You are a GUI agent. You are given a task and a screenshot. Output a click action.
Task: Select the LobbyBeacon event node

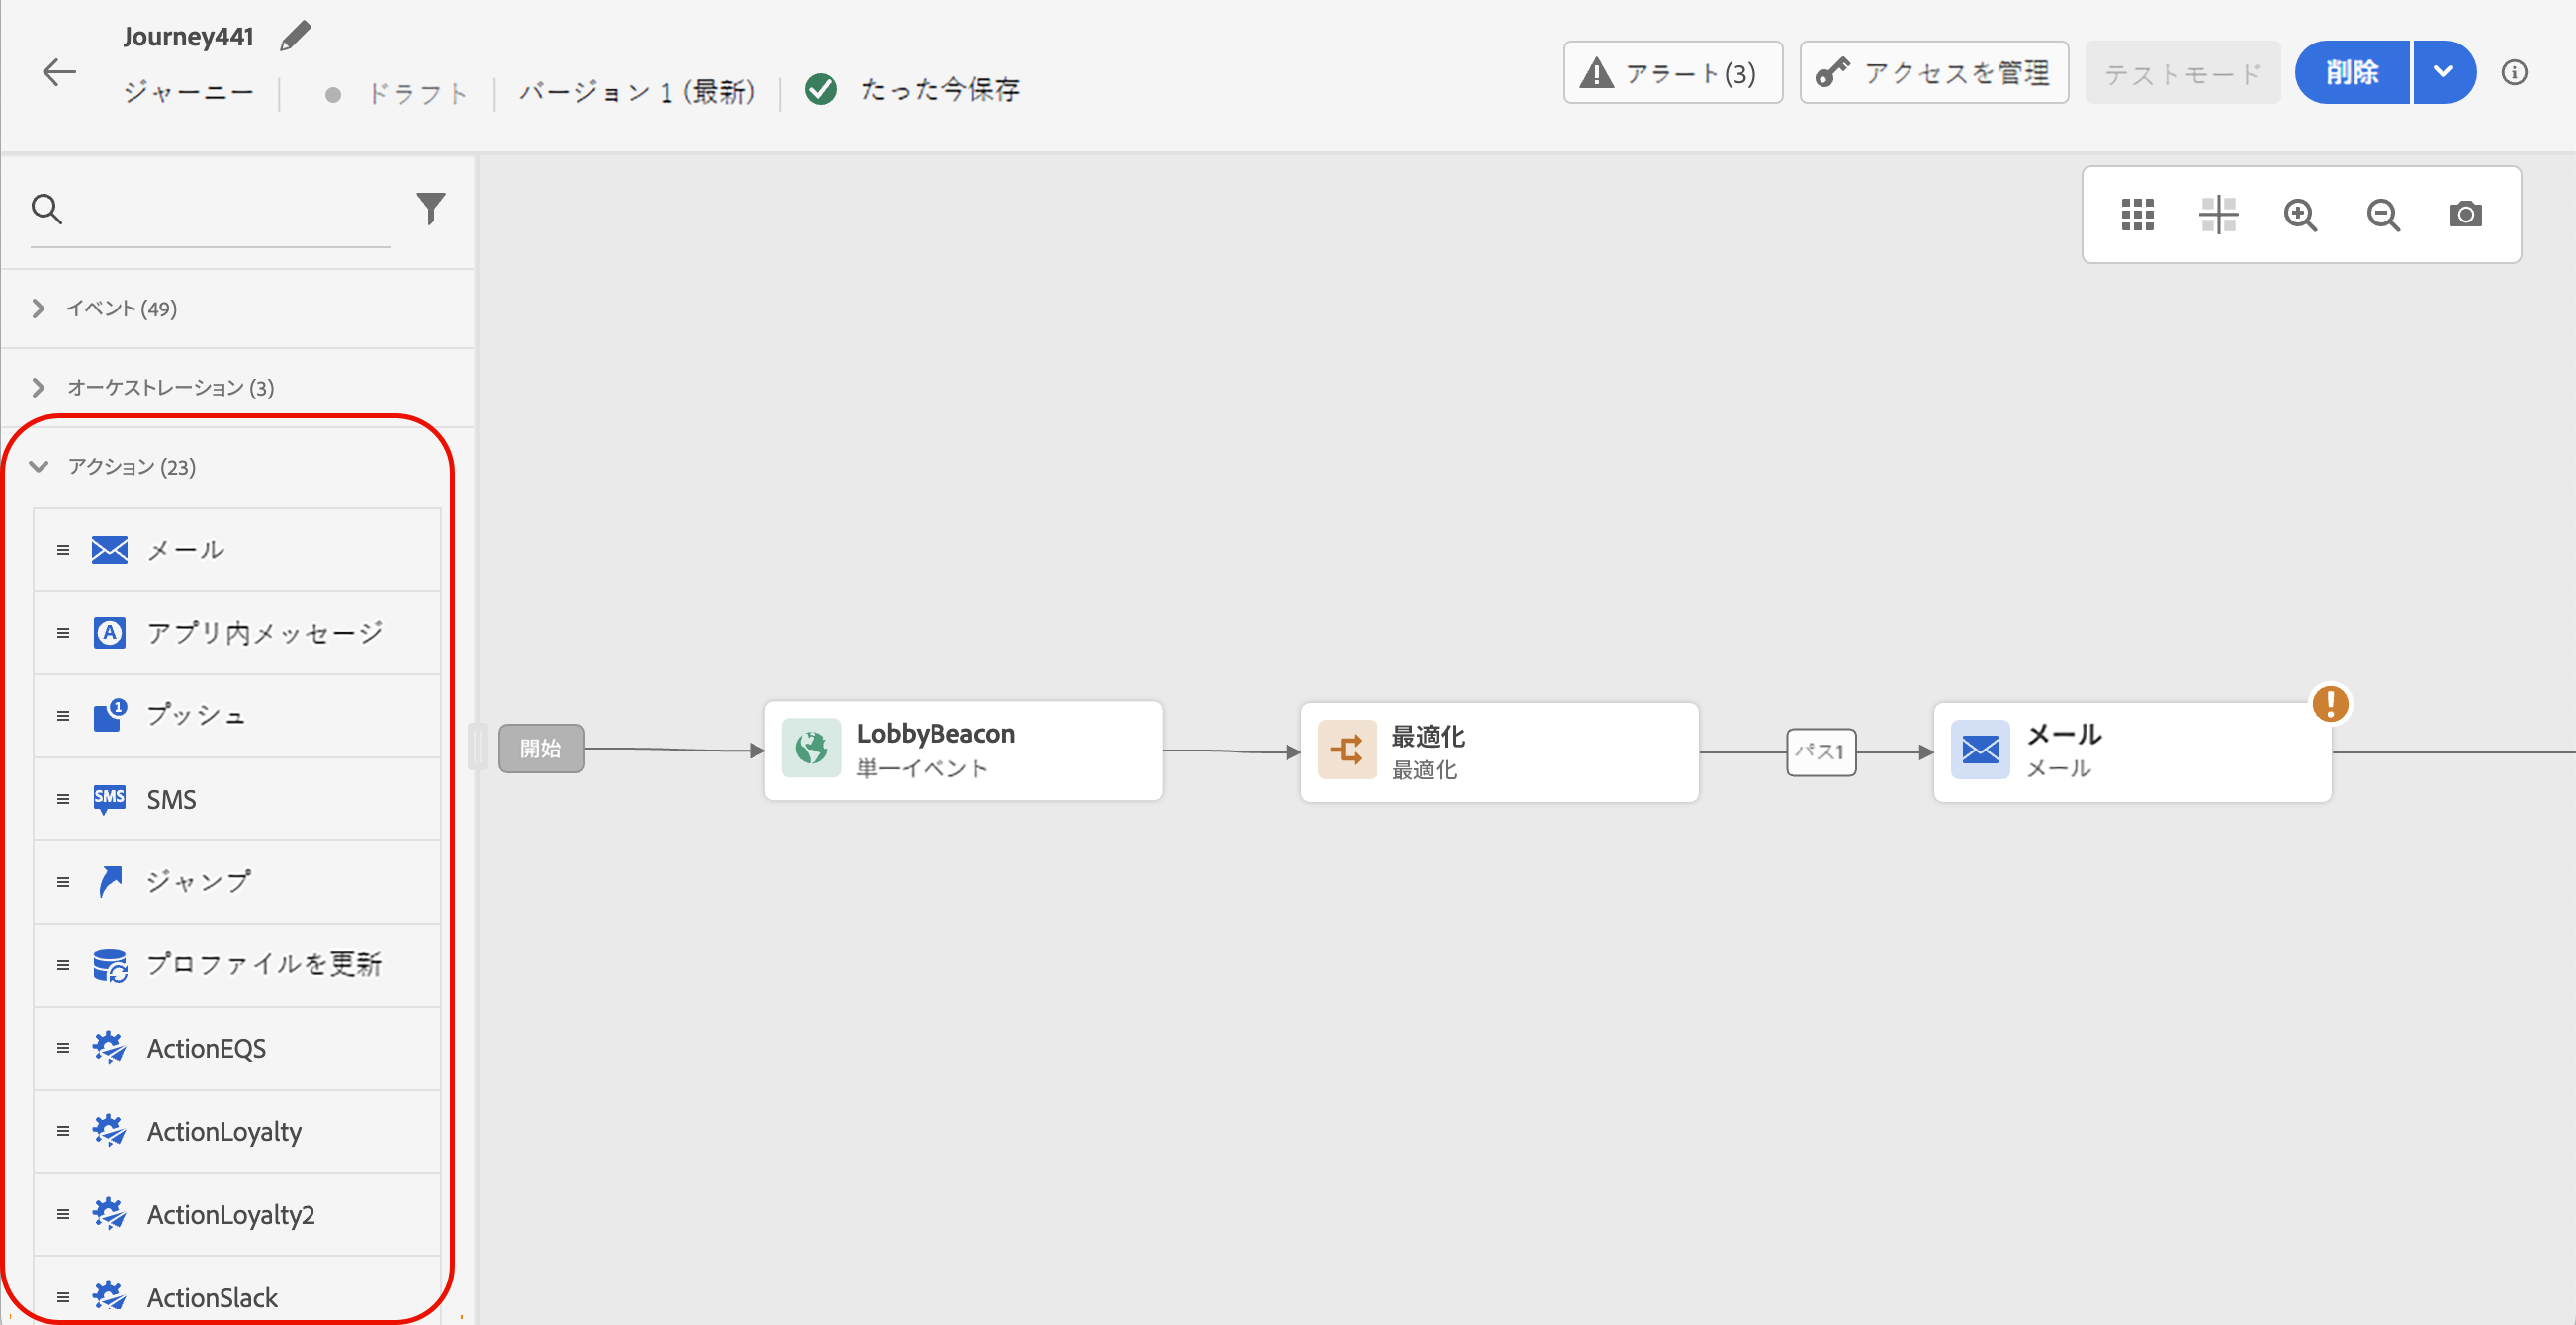[x=963, y=750]
